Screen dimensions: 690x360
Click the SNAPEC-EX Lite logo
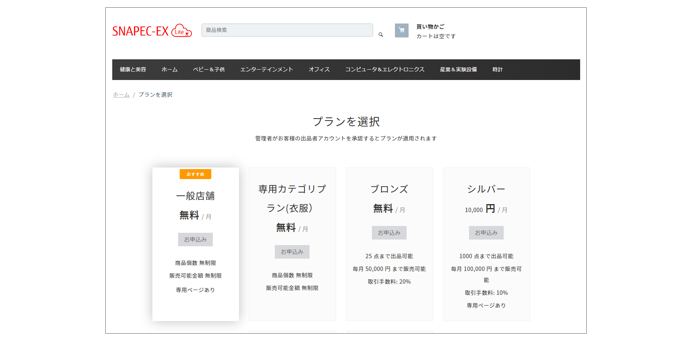[152, 31]
